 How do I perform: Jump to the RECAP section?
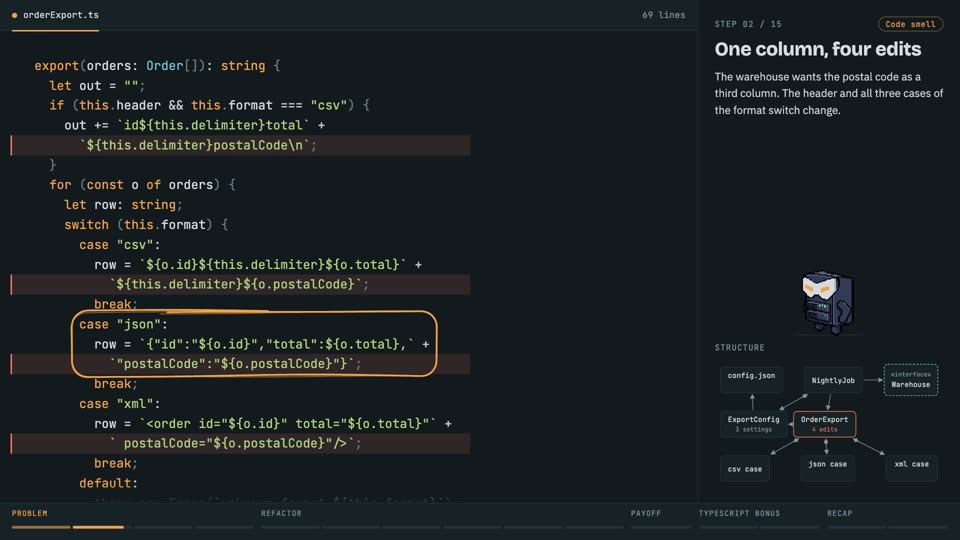pyautogui.click(x=839, y=513)
